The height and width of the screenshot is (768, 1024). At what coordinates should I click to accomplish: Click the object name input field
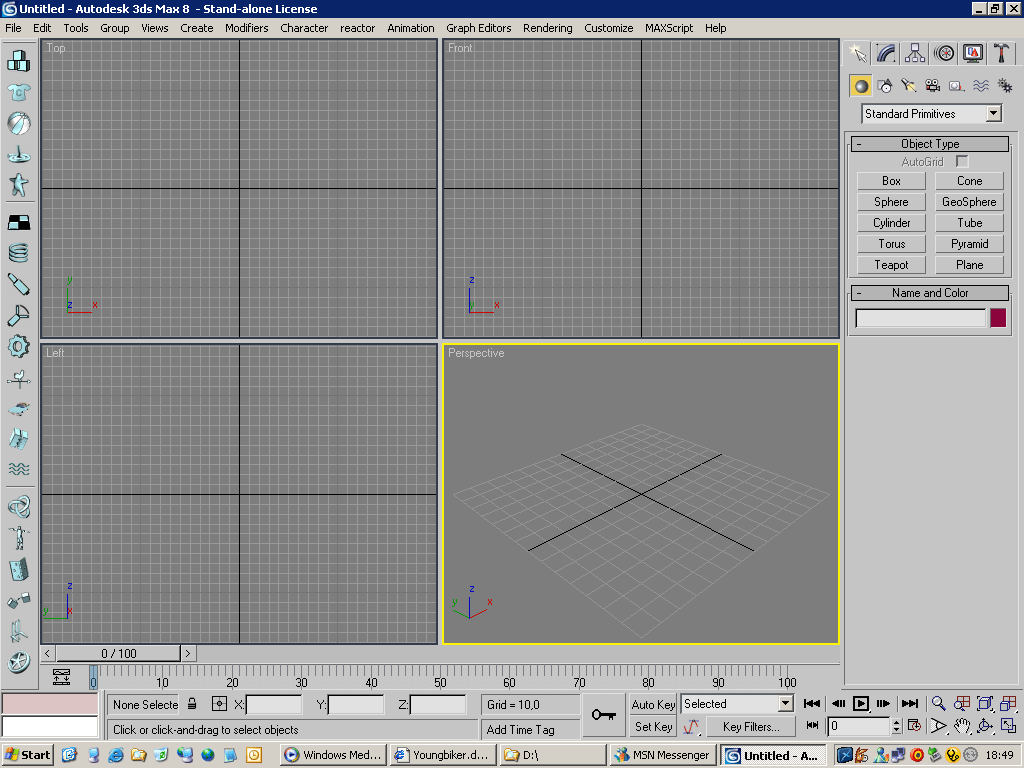(921, 318)
